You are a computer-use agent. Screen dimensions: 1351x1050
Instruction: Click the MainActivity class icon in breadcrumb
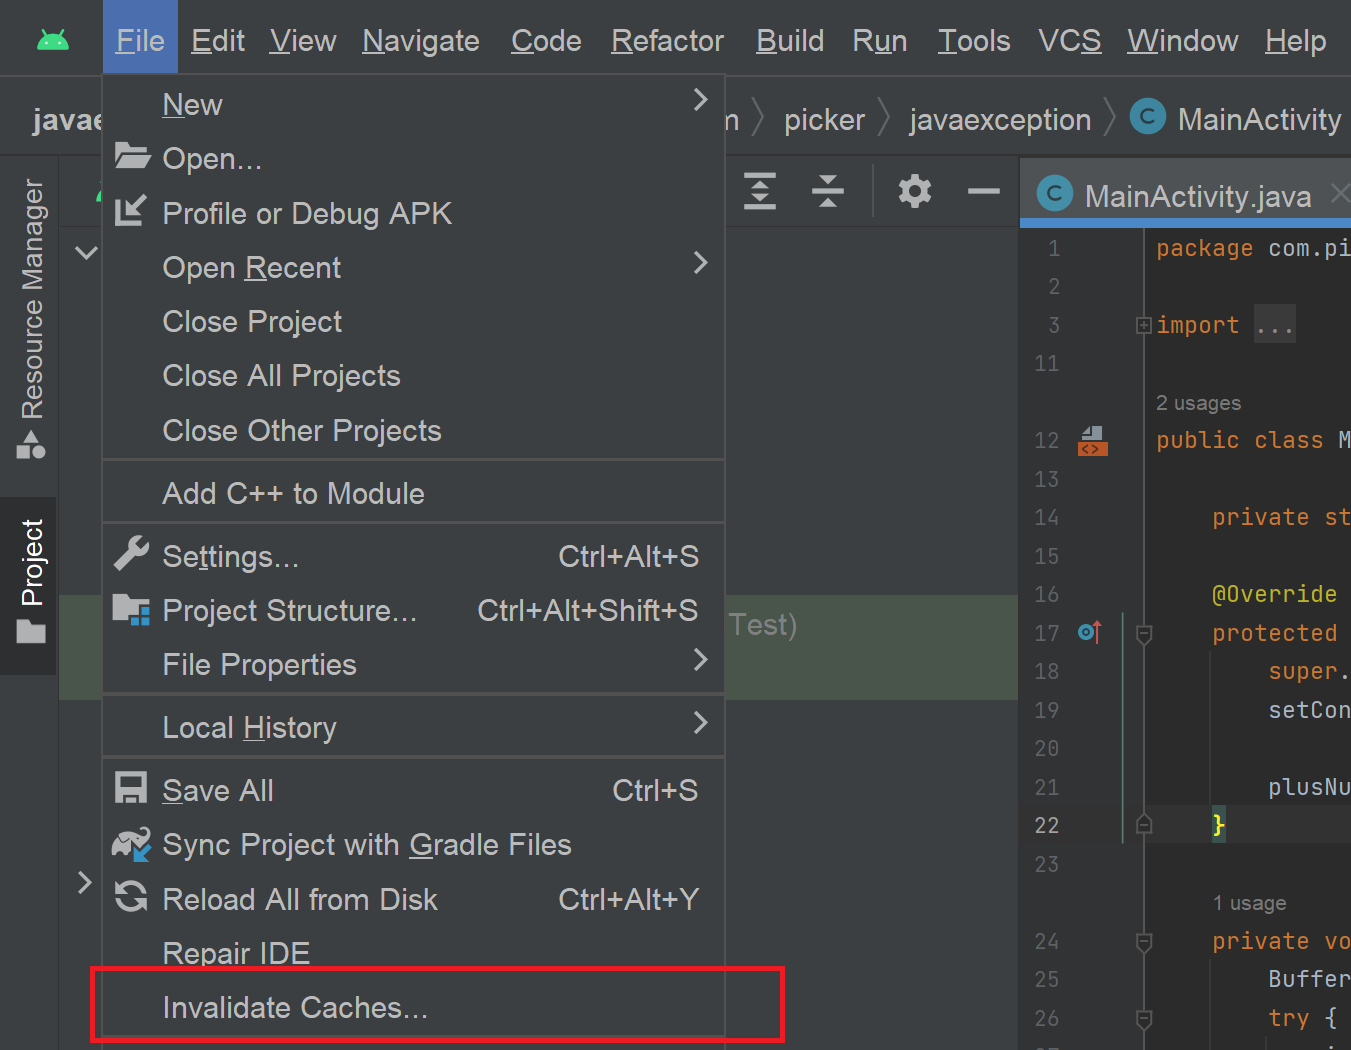pyautogui.click(x=1148, y=117)
